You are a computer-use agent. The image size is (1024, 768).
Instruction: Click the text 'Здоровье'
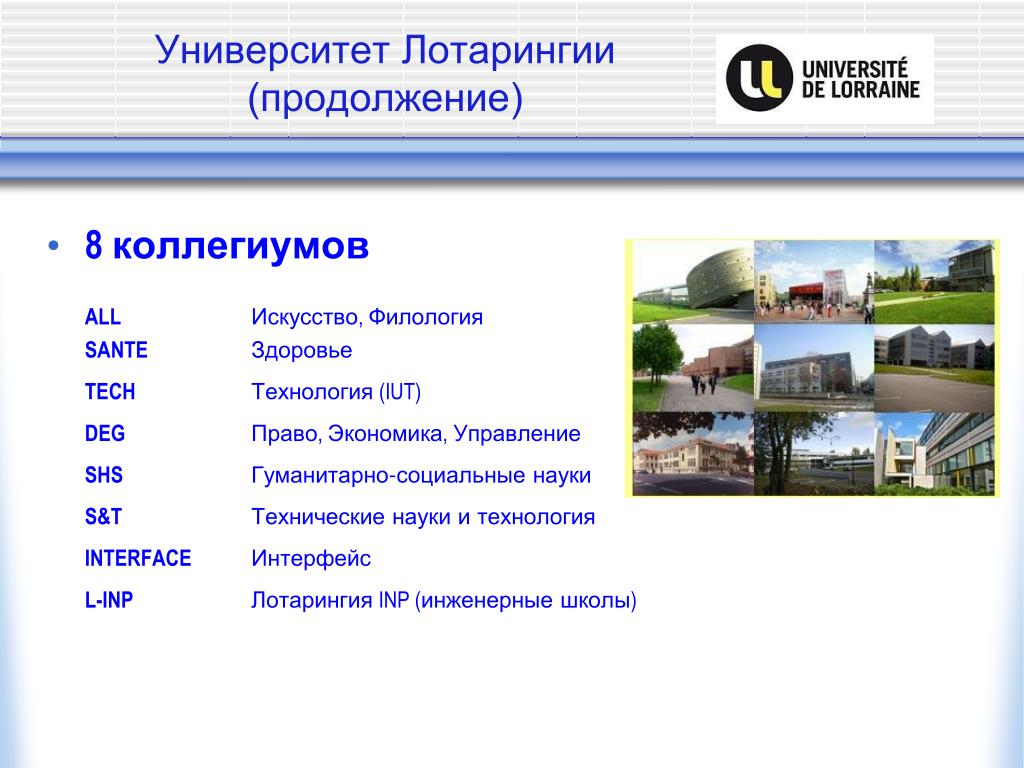[x=302, y=351]
